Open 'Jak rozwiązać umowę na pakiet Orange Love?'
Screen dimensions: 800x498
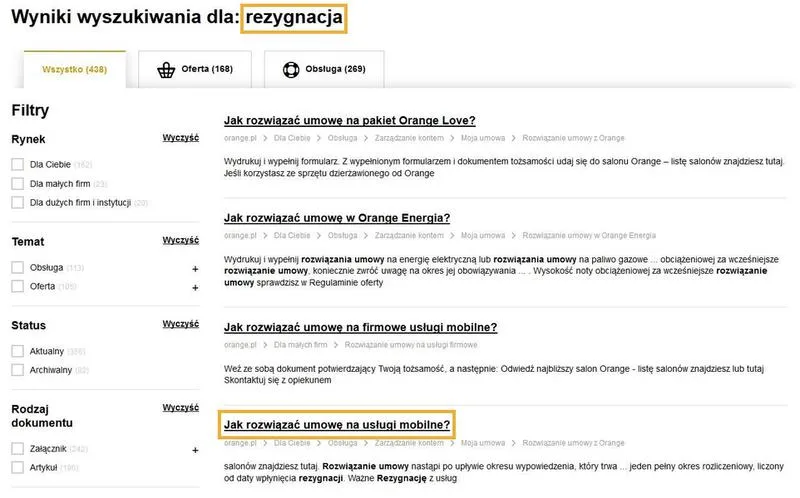pos(349,120)
